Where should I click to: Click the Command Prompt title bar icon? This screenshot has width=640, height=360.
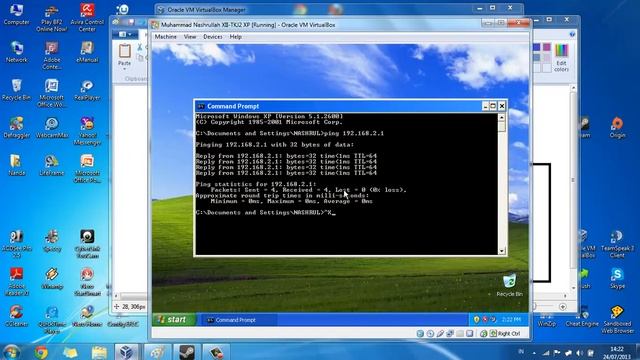(200, 106)
